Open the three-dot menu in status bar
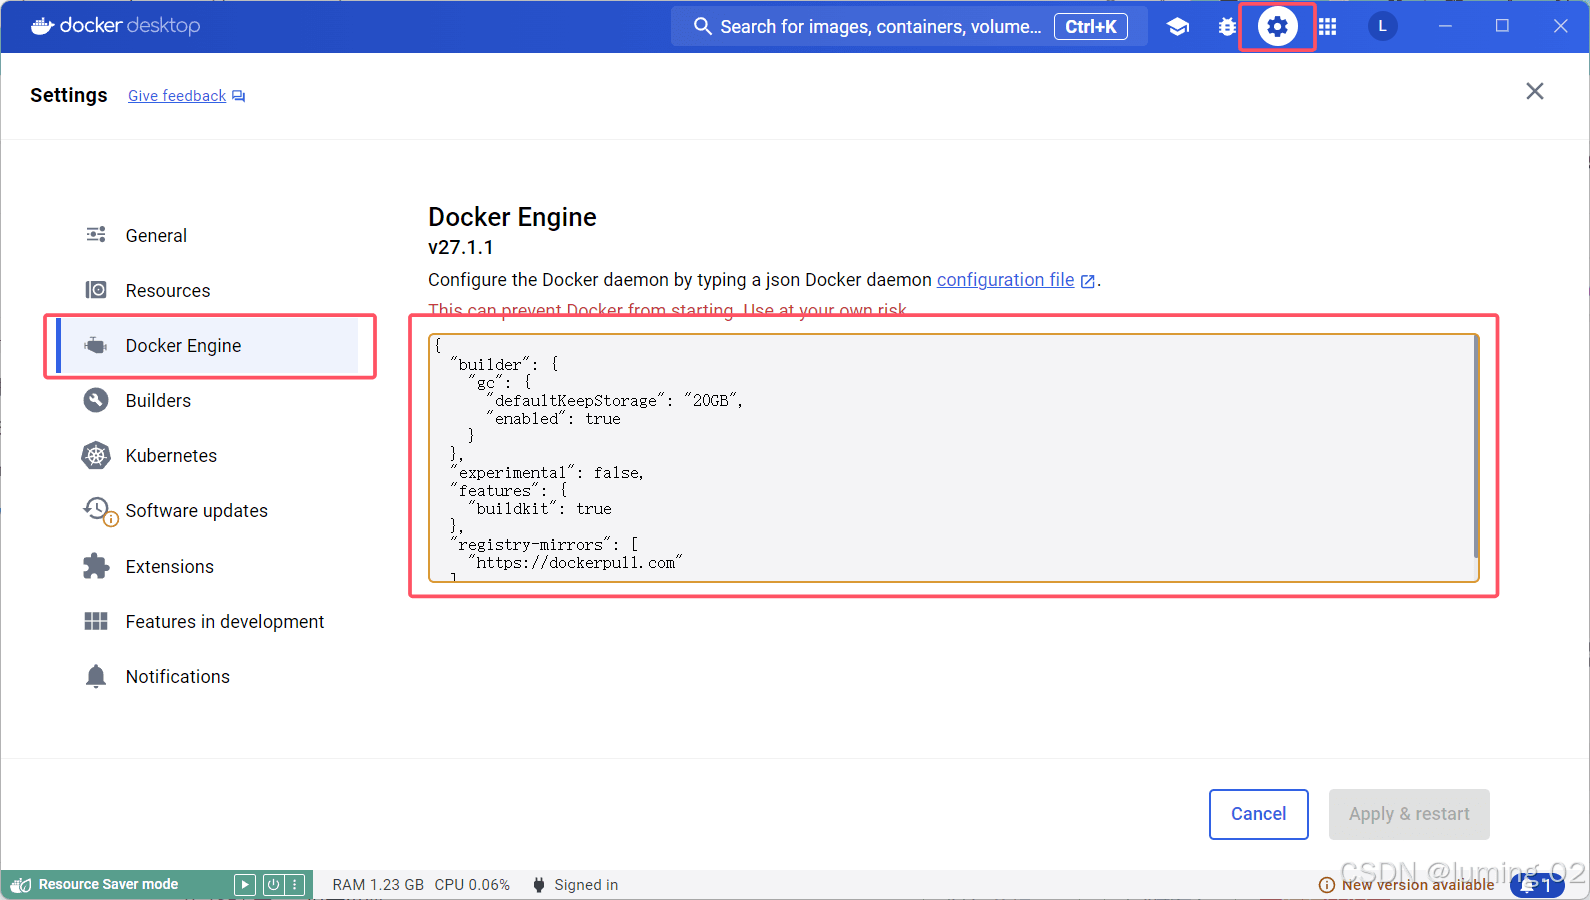Image resolution: width=1590 pixels, height=900 pixels. 295,885
